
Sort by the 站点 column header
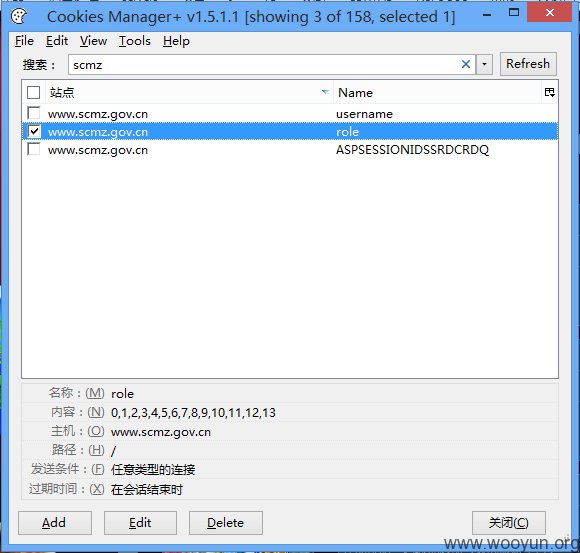coord(189,92)
